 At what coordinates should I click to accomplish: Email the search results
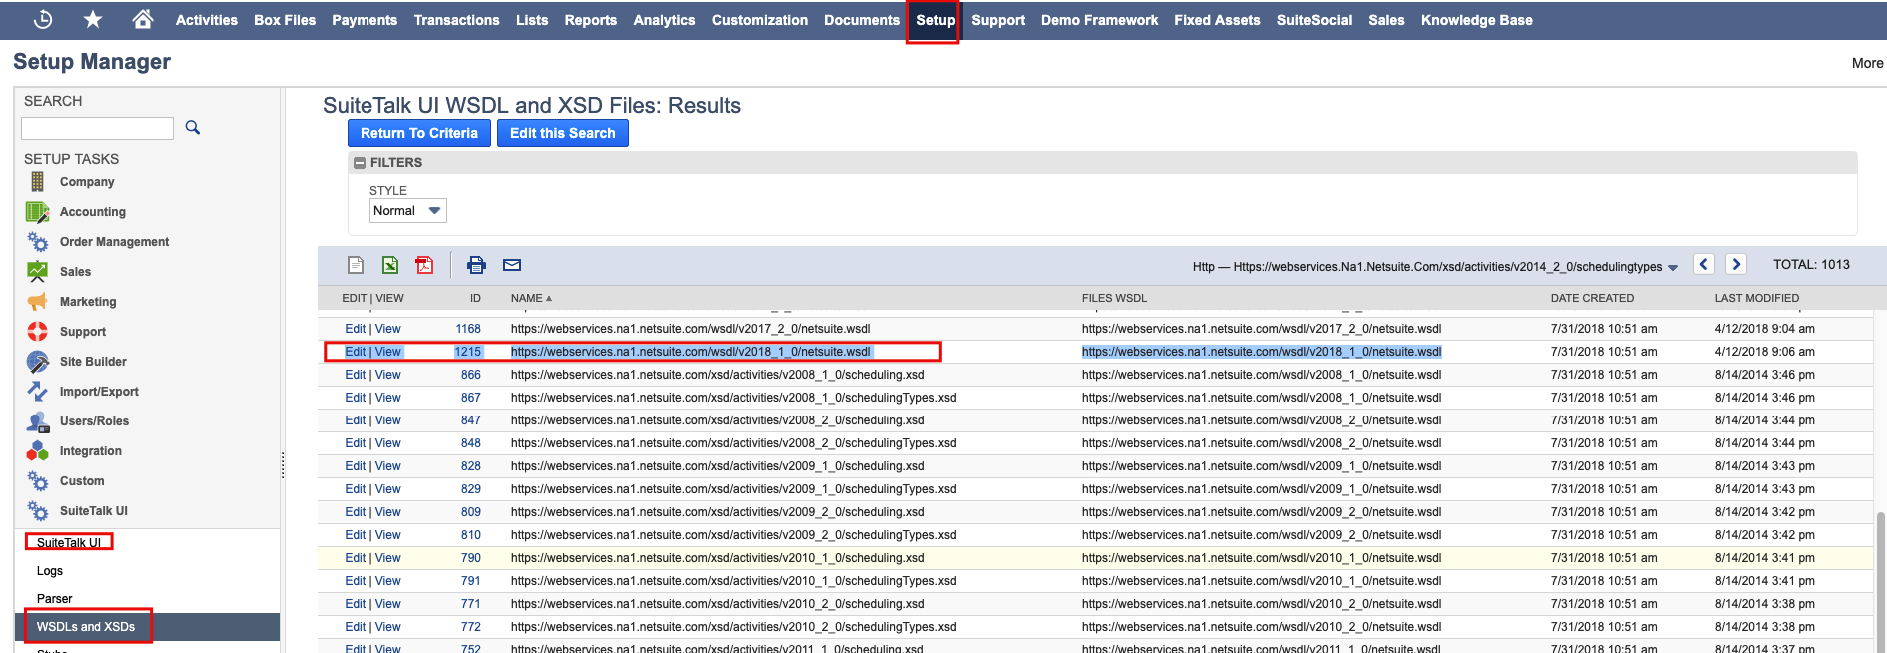[512, 265]
